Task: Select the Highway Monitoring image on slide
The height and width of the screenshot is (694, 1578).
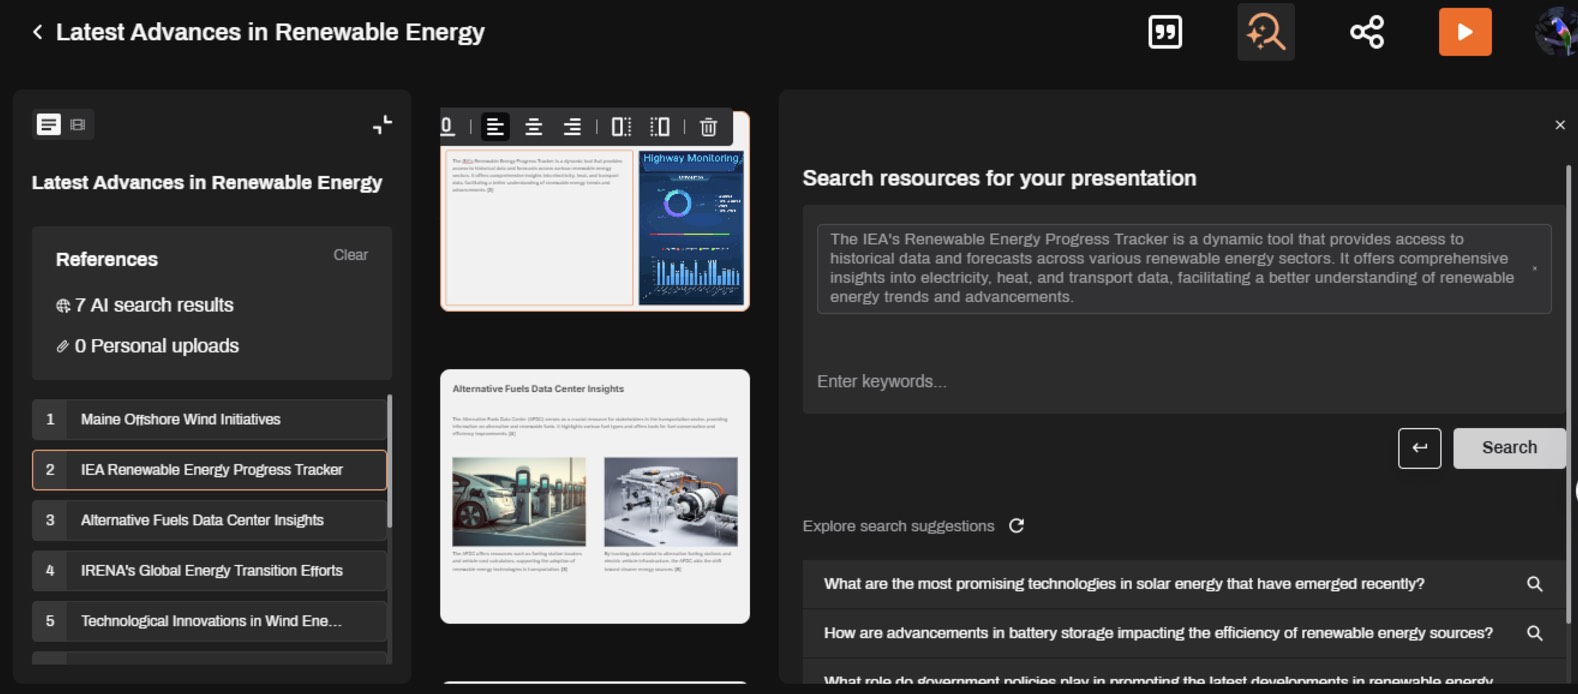Action: point(691,228)
